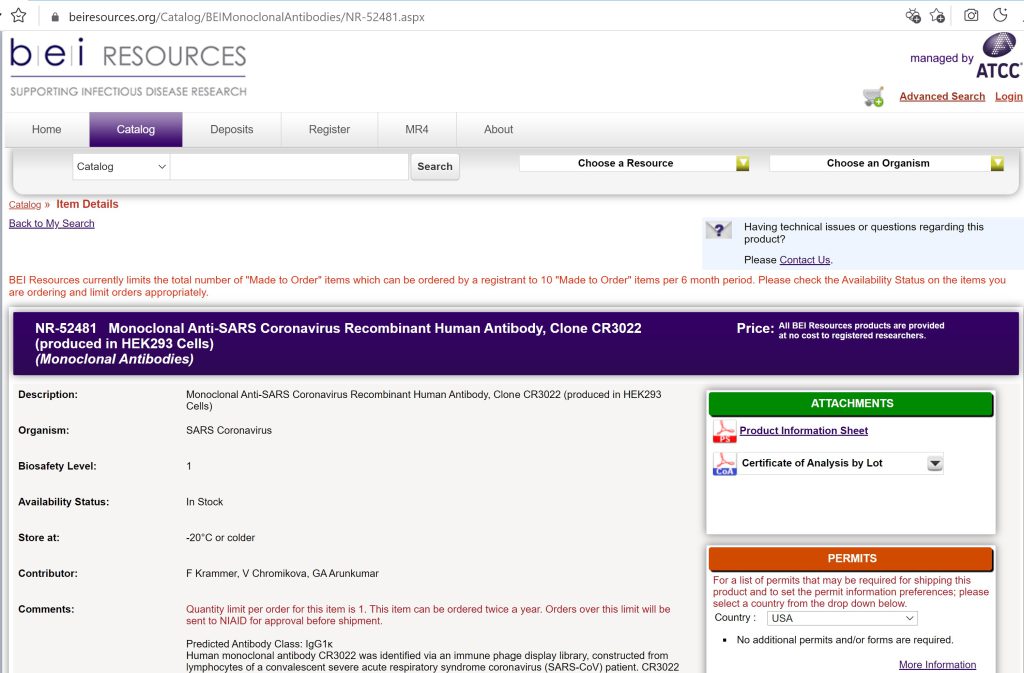The image size is (1024, 673).
Task: Open the favorites star-plus icon
Action: point(938,16)
